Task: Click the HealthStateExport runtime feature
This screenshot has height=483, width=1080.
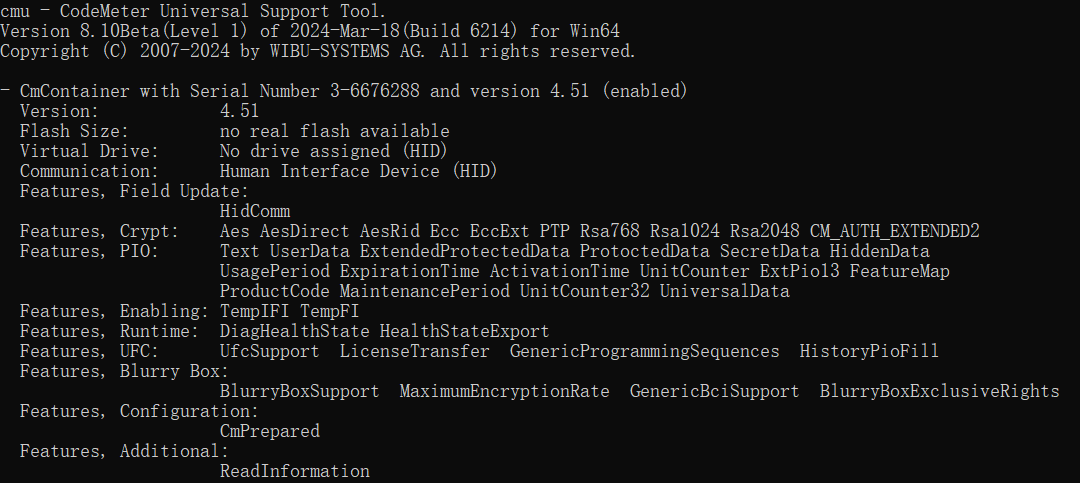Action: [x=464, y=331]
